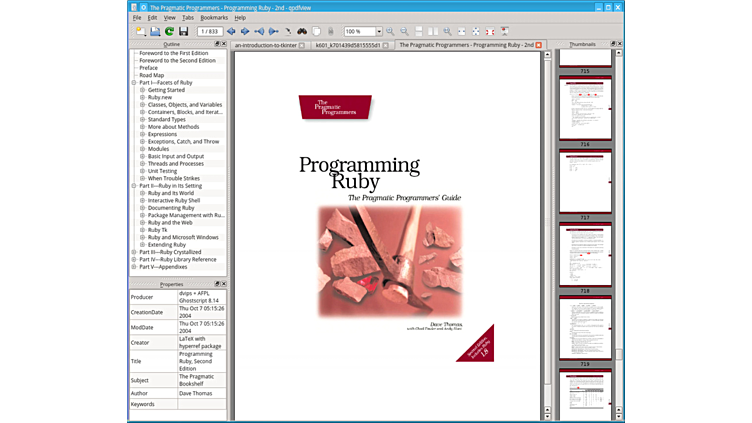
Task: Expand the Getting Started outline node
Action: click(x=142, y=90)
